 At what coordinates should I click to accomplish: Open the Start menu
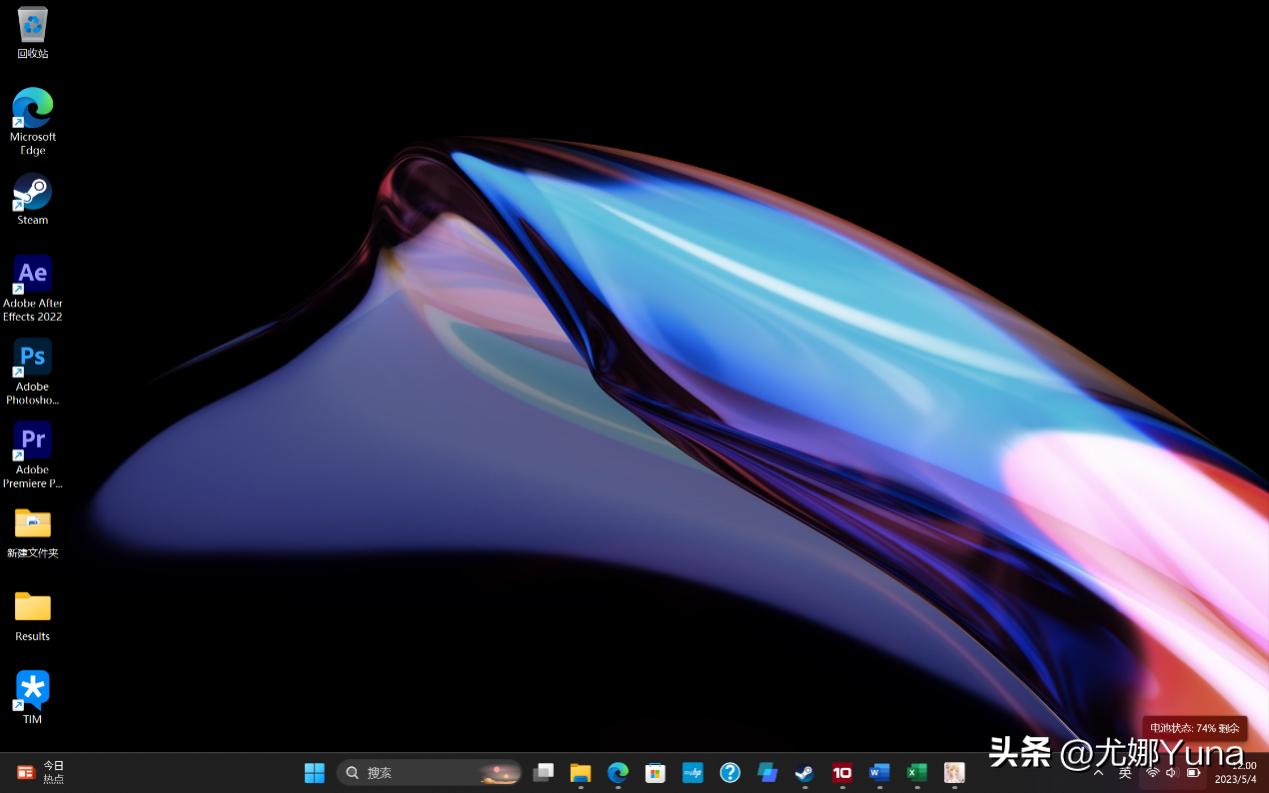coord(314,772)
